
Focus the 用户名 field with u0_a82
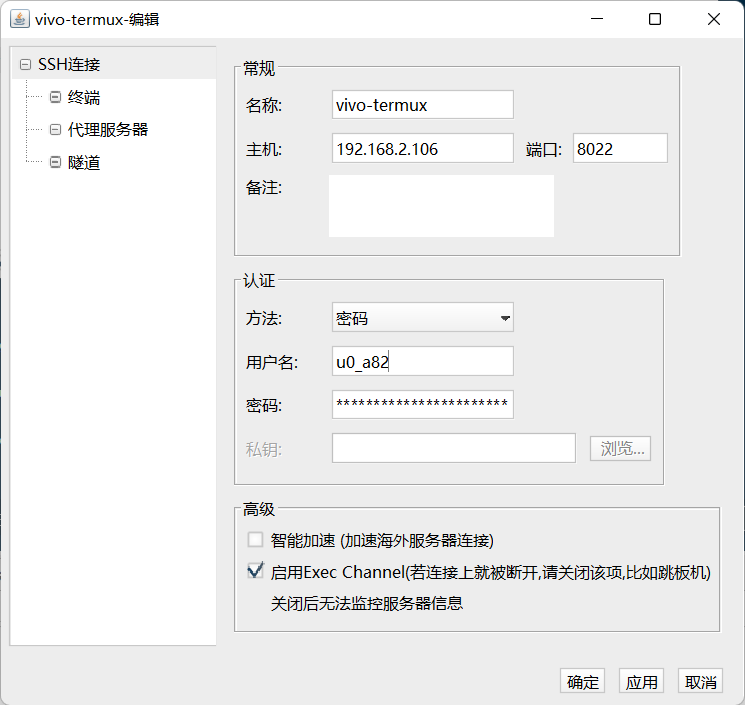tap(422, 361)
